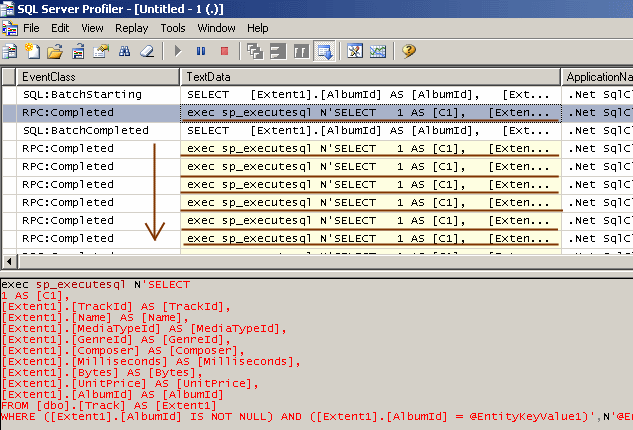Open the View menu
This screenshot has height=430, width=633.
(x=92, y=28)
